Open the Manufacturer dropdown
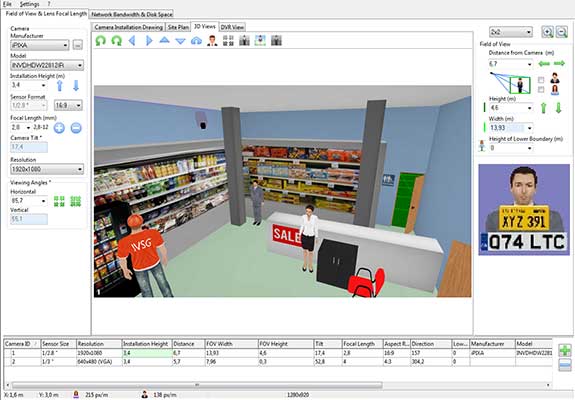This screenshot has height=400, width=575. pyautogui.click(x=40, y=45)
